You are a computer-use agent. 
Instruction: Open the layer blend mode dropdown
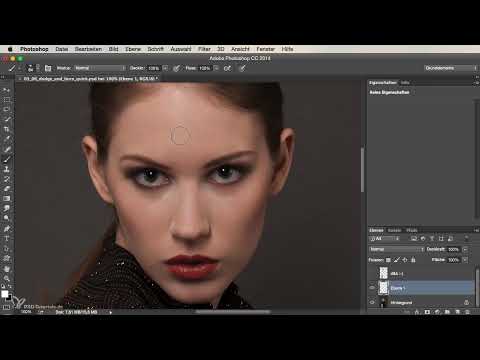tap(397, 249)
